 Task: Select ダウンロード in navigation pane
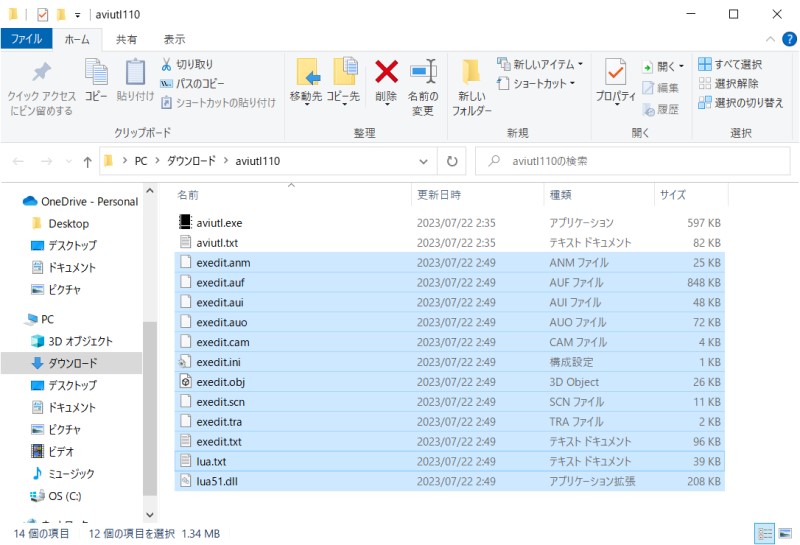click(71, 363)
